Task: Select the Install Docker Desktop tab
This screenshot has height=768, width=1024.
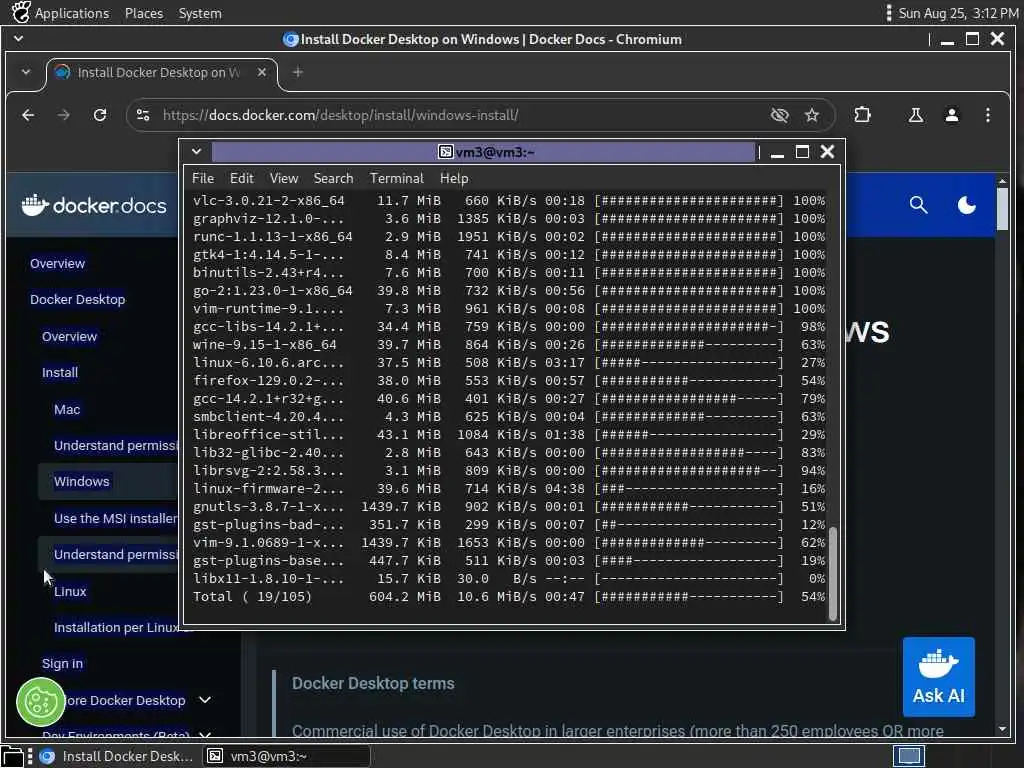Action: click(x=161, y=72)
